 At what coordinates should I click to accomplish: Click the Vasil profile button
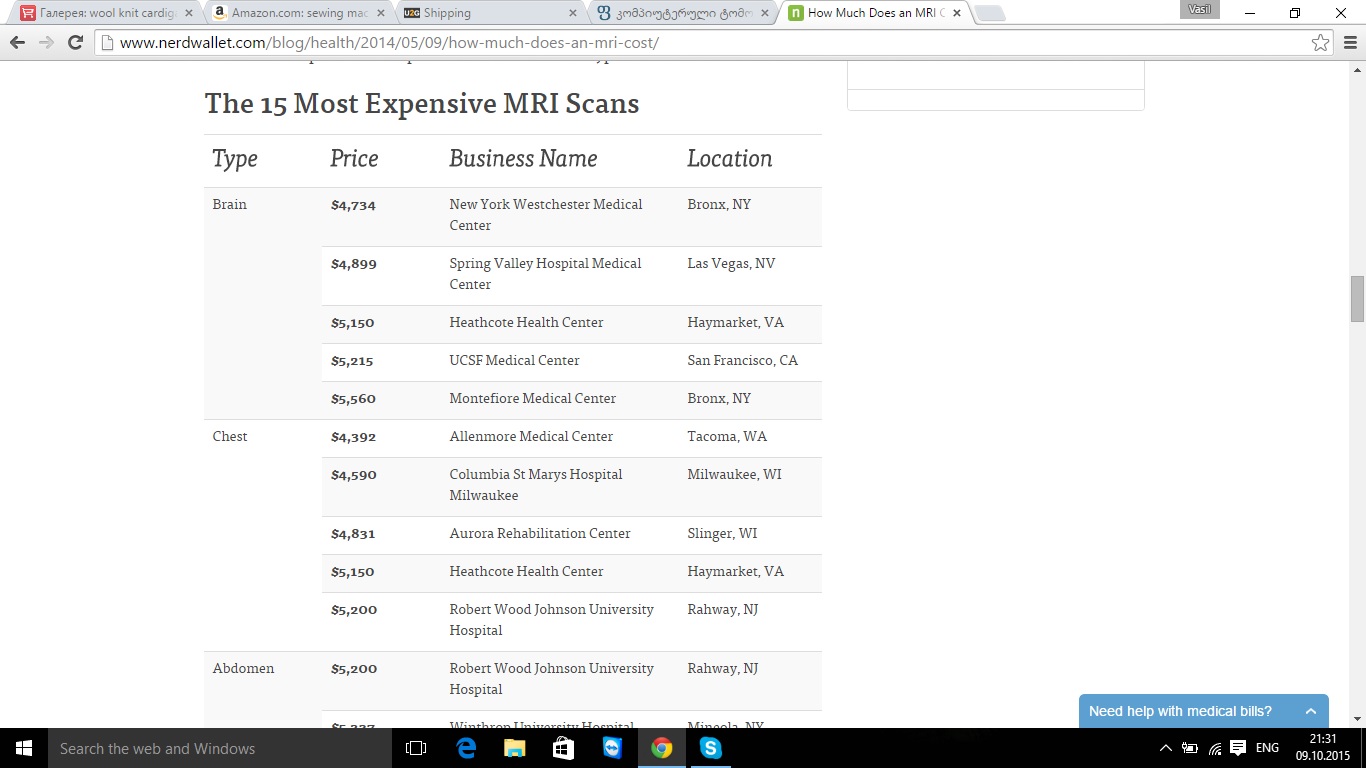click(x=1199, y=10)
